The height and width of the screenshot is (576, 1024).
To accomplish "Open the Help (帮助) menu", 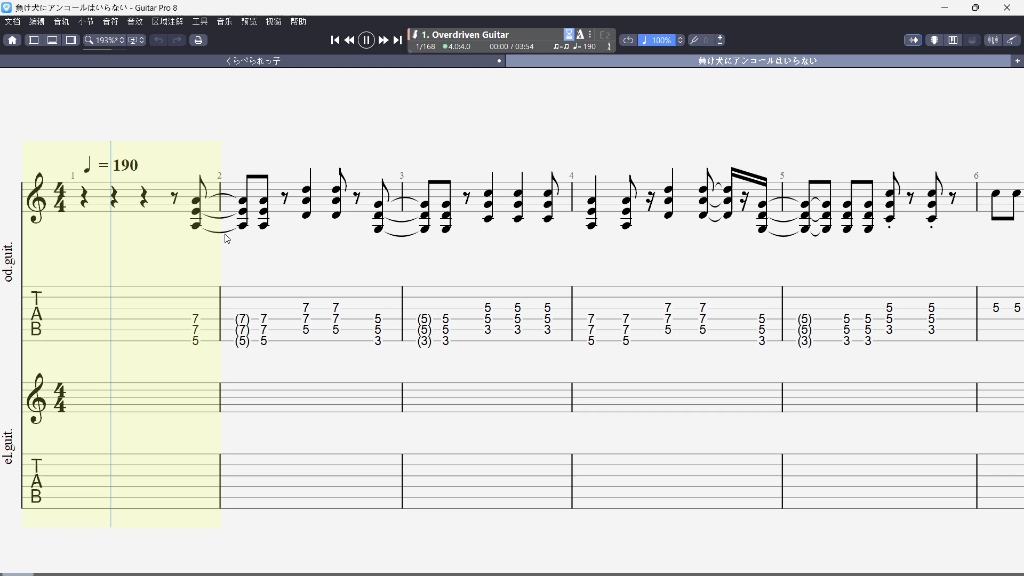I will tap(298, 22).
